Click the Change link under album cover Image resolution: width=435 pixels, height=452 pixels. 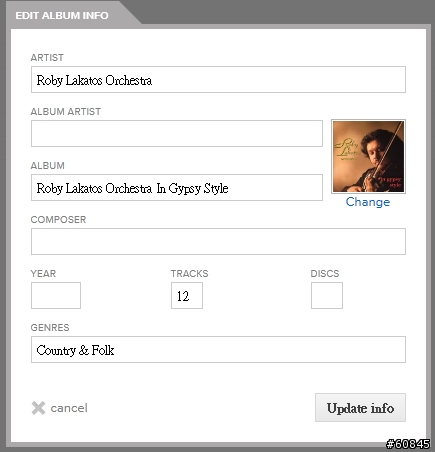tap(368, 202)
